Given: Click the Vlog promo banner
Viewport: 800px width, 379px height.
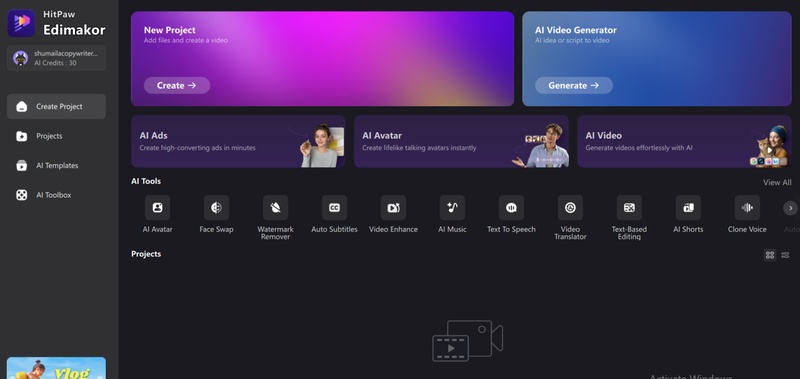Looking at the screenshot, I should click(x=56, y=368).
